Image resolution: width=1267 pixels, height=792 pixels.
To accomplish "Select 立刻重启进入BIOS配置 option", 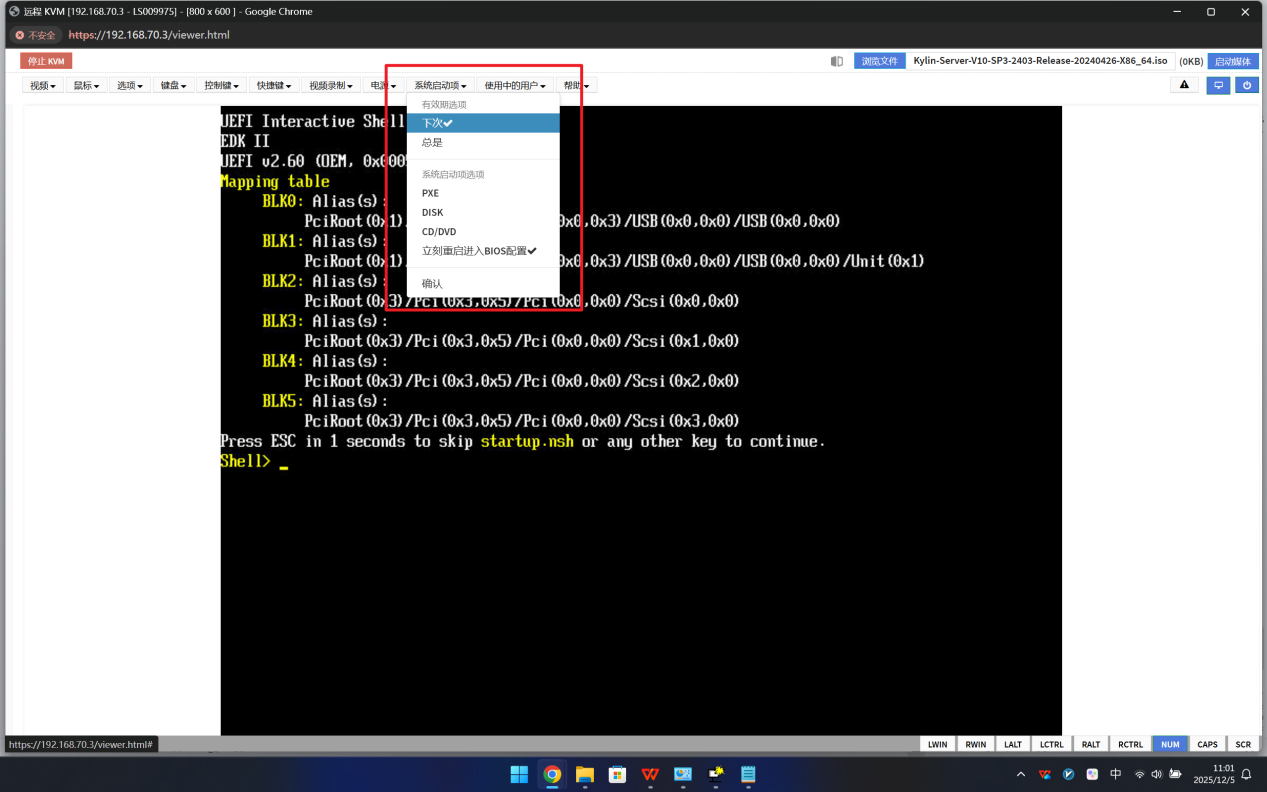I will coord(483,251).
